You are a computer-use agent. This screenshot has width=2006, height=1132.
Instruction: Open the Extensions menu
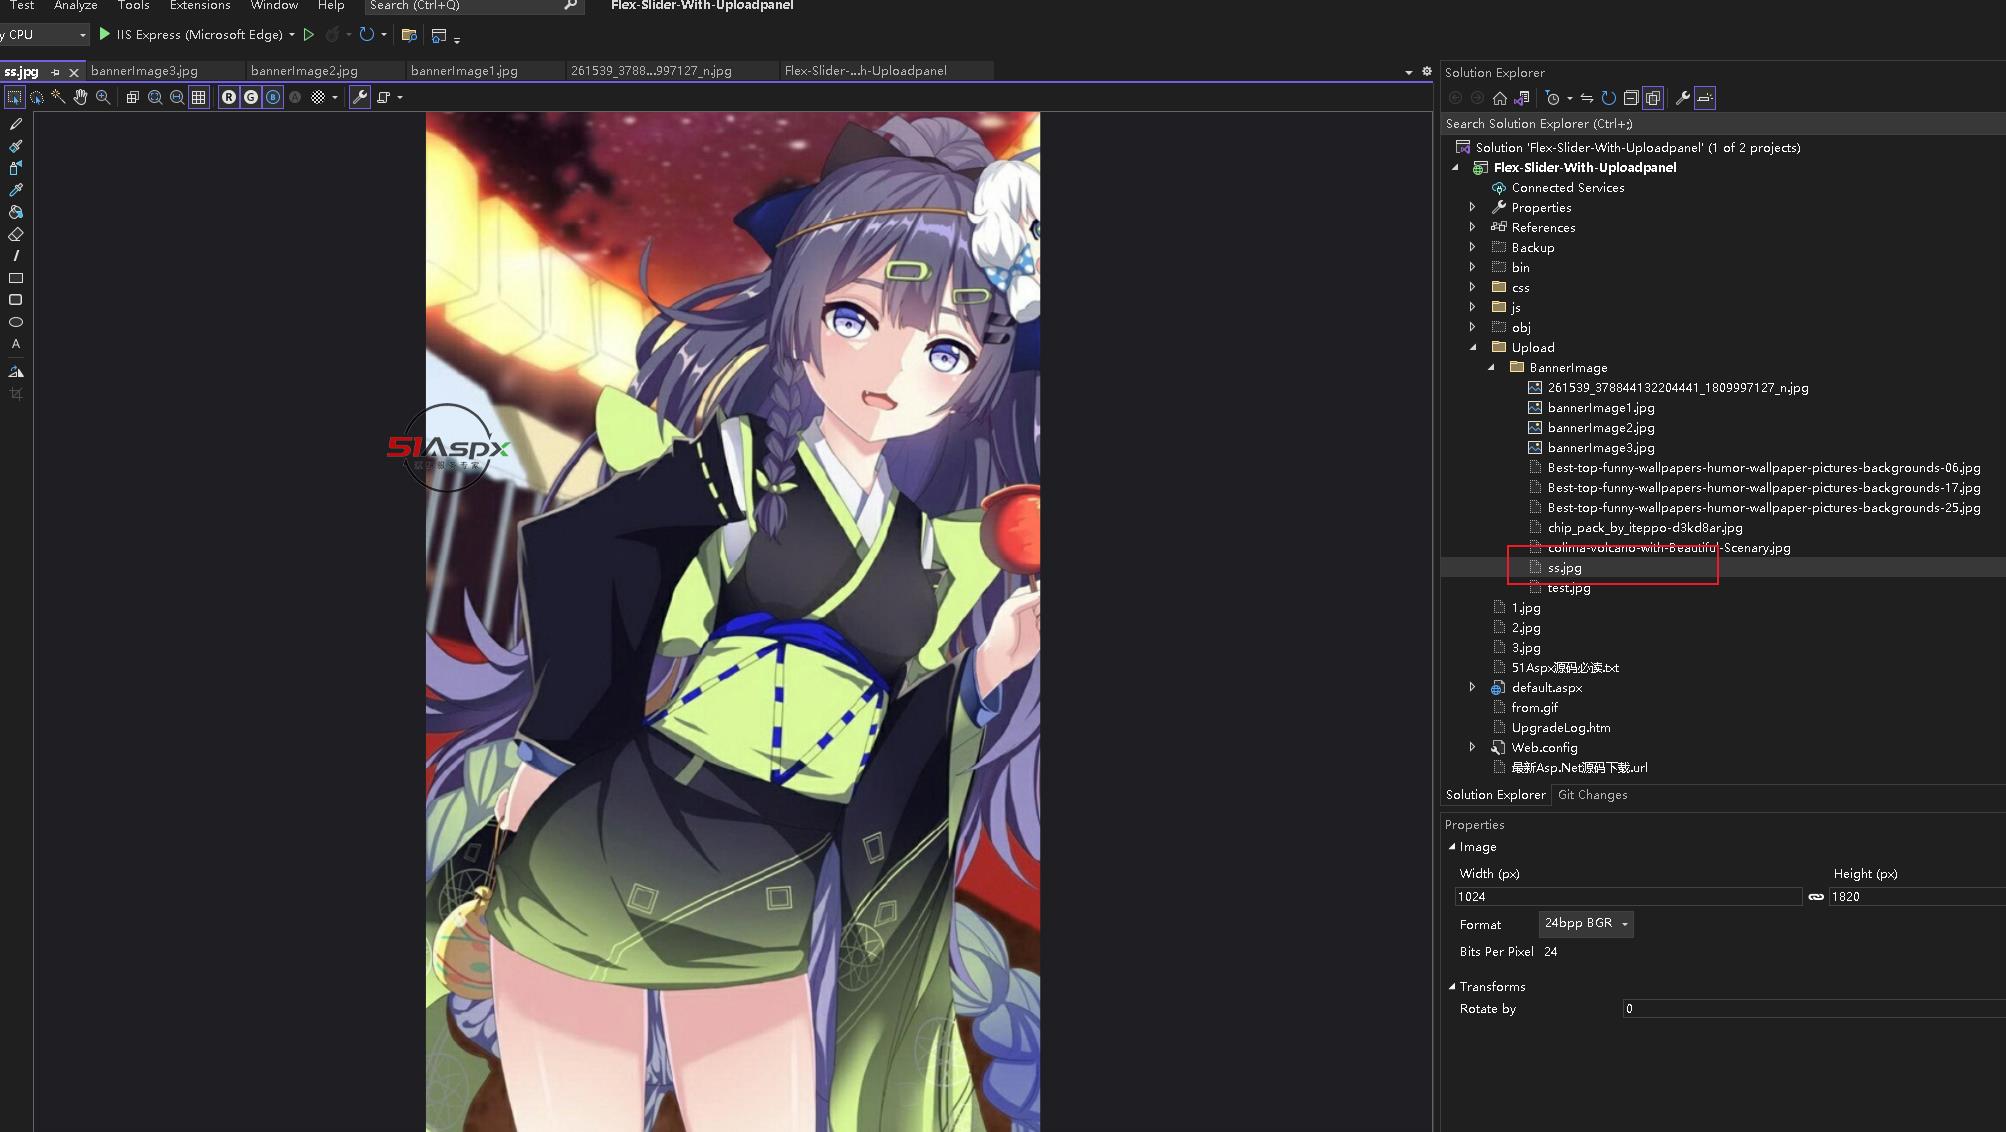click(200, 6)
